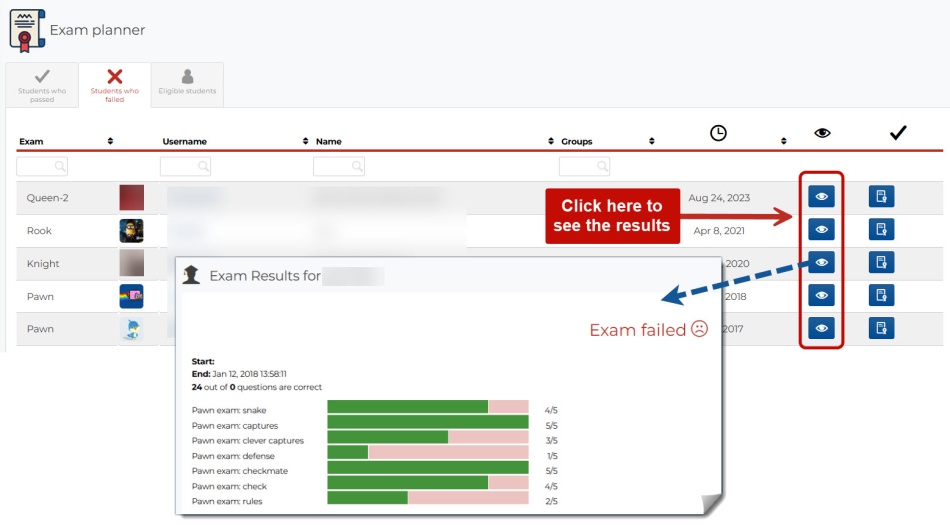Viewport: 950px width, 525px height.
Task: Sort by Groups column arrows
Action: pyautogui.click(x=651, y=141)
